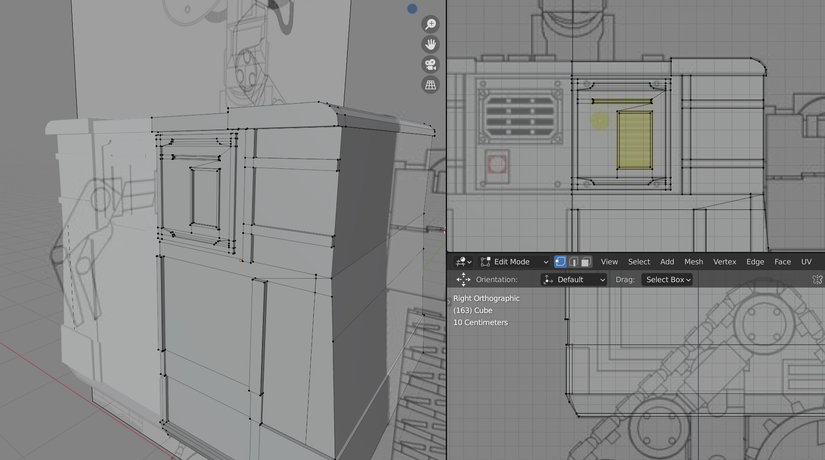Click the 10 Centimeters grid scale text
The width and height of the screenshot is (825, 460).
point(480,323)
